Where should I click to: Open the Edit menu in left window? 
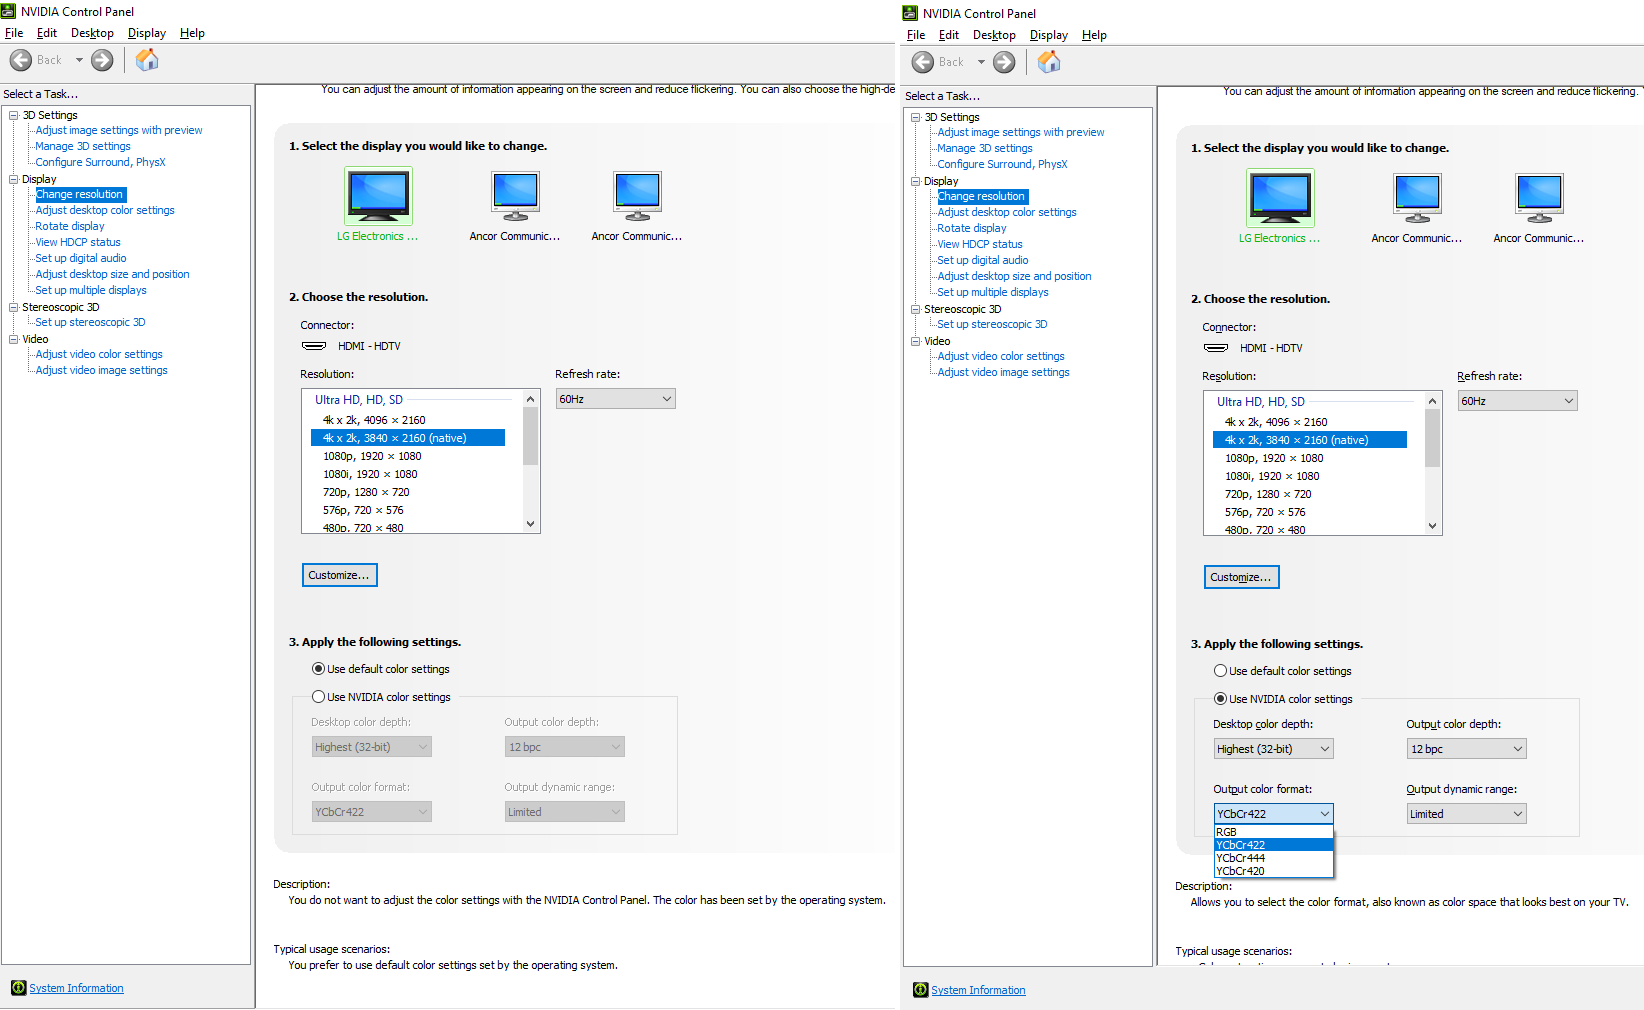tap(47, 33)
